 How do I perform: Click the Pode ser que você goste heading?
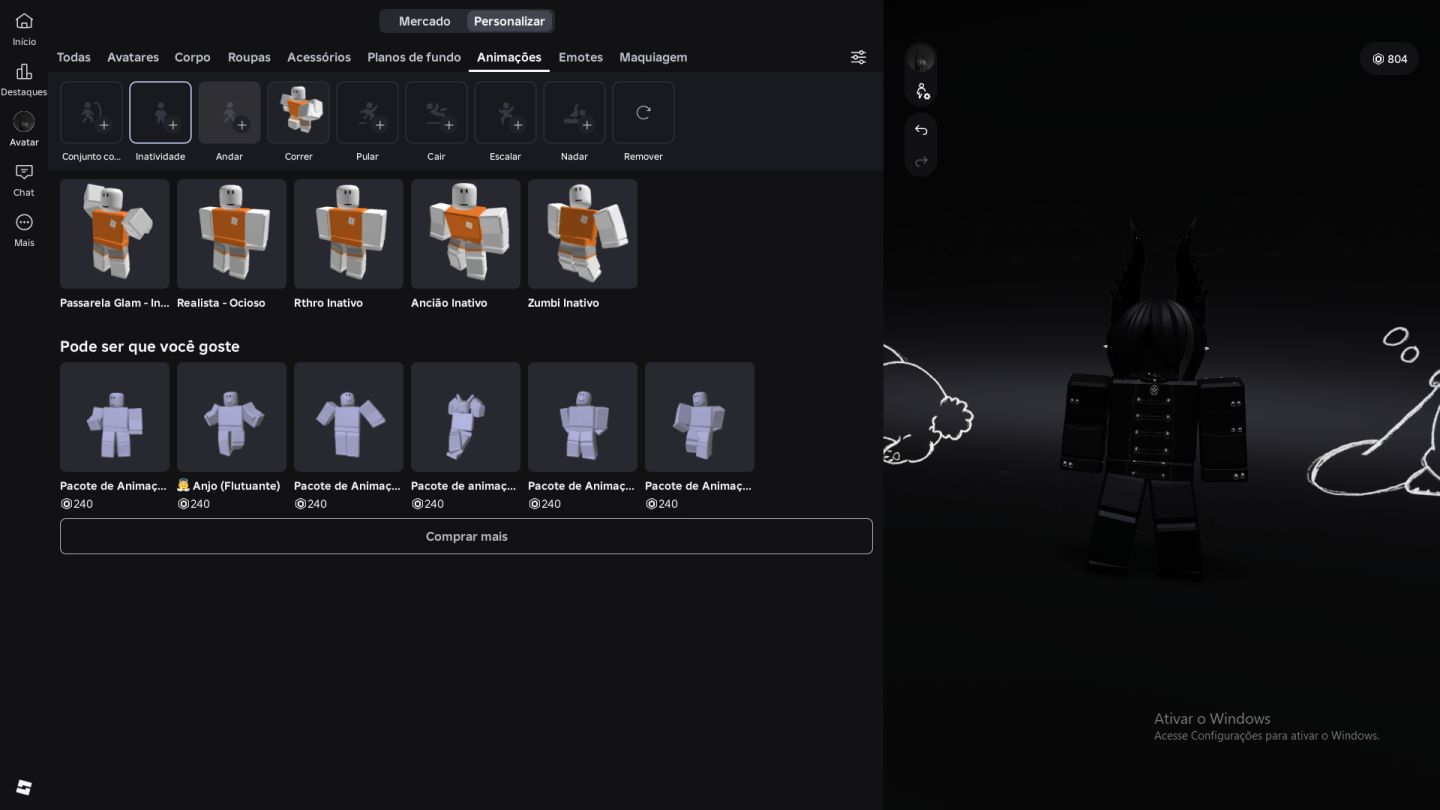(150, 346)
